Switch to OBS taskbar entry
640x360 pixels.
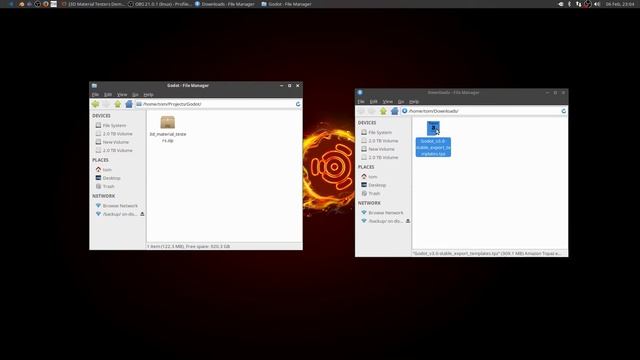click(x=160, y=4)
